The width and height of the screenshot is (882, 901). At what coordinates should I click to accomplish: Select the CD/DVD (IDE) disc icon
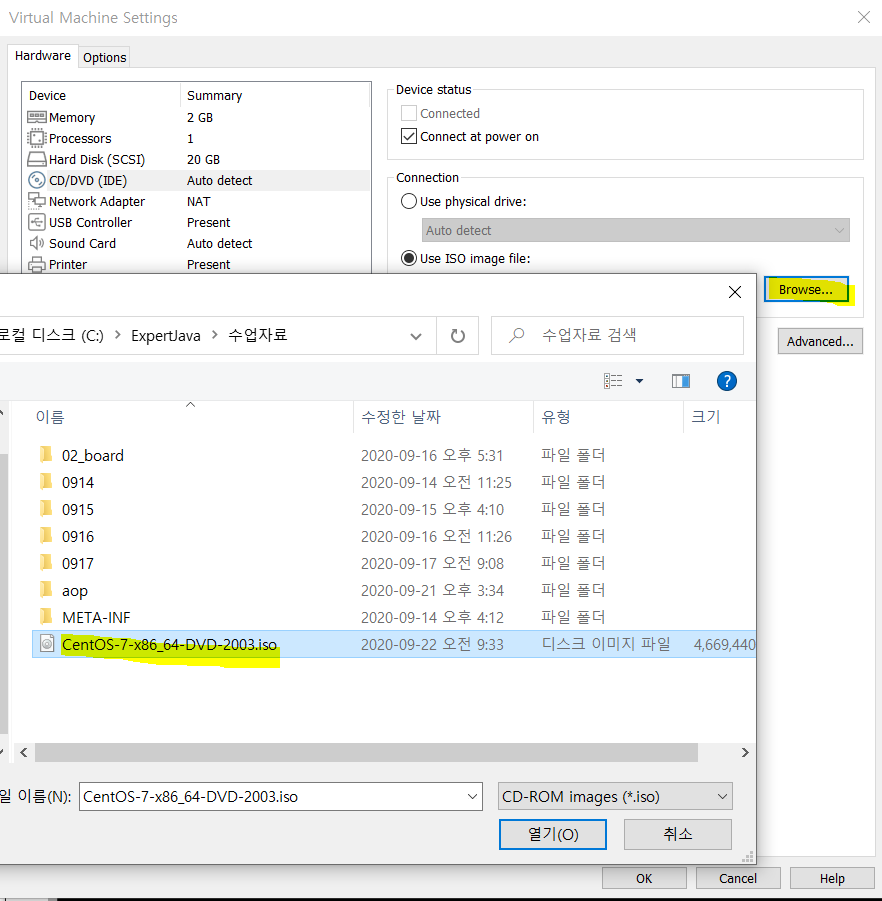[x=37, y=180]
